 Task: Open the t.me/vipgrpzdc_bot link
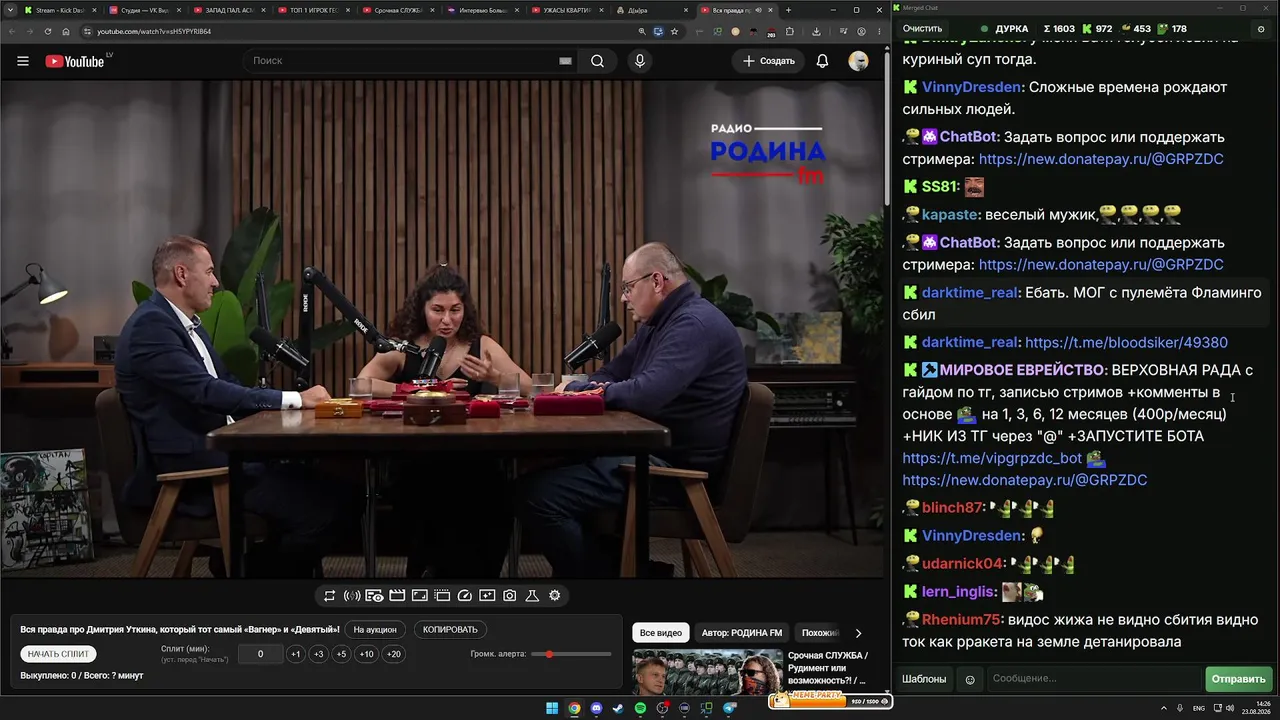[992, 458]
